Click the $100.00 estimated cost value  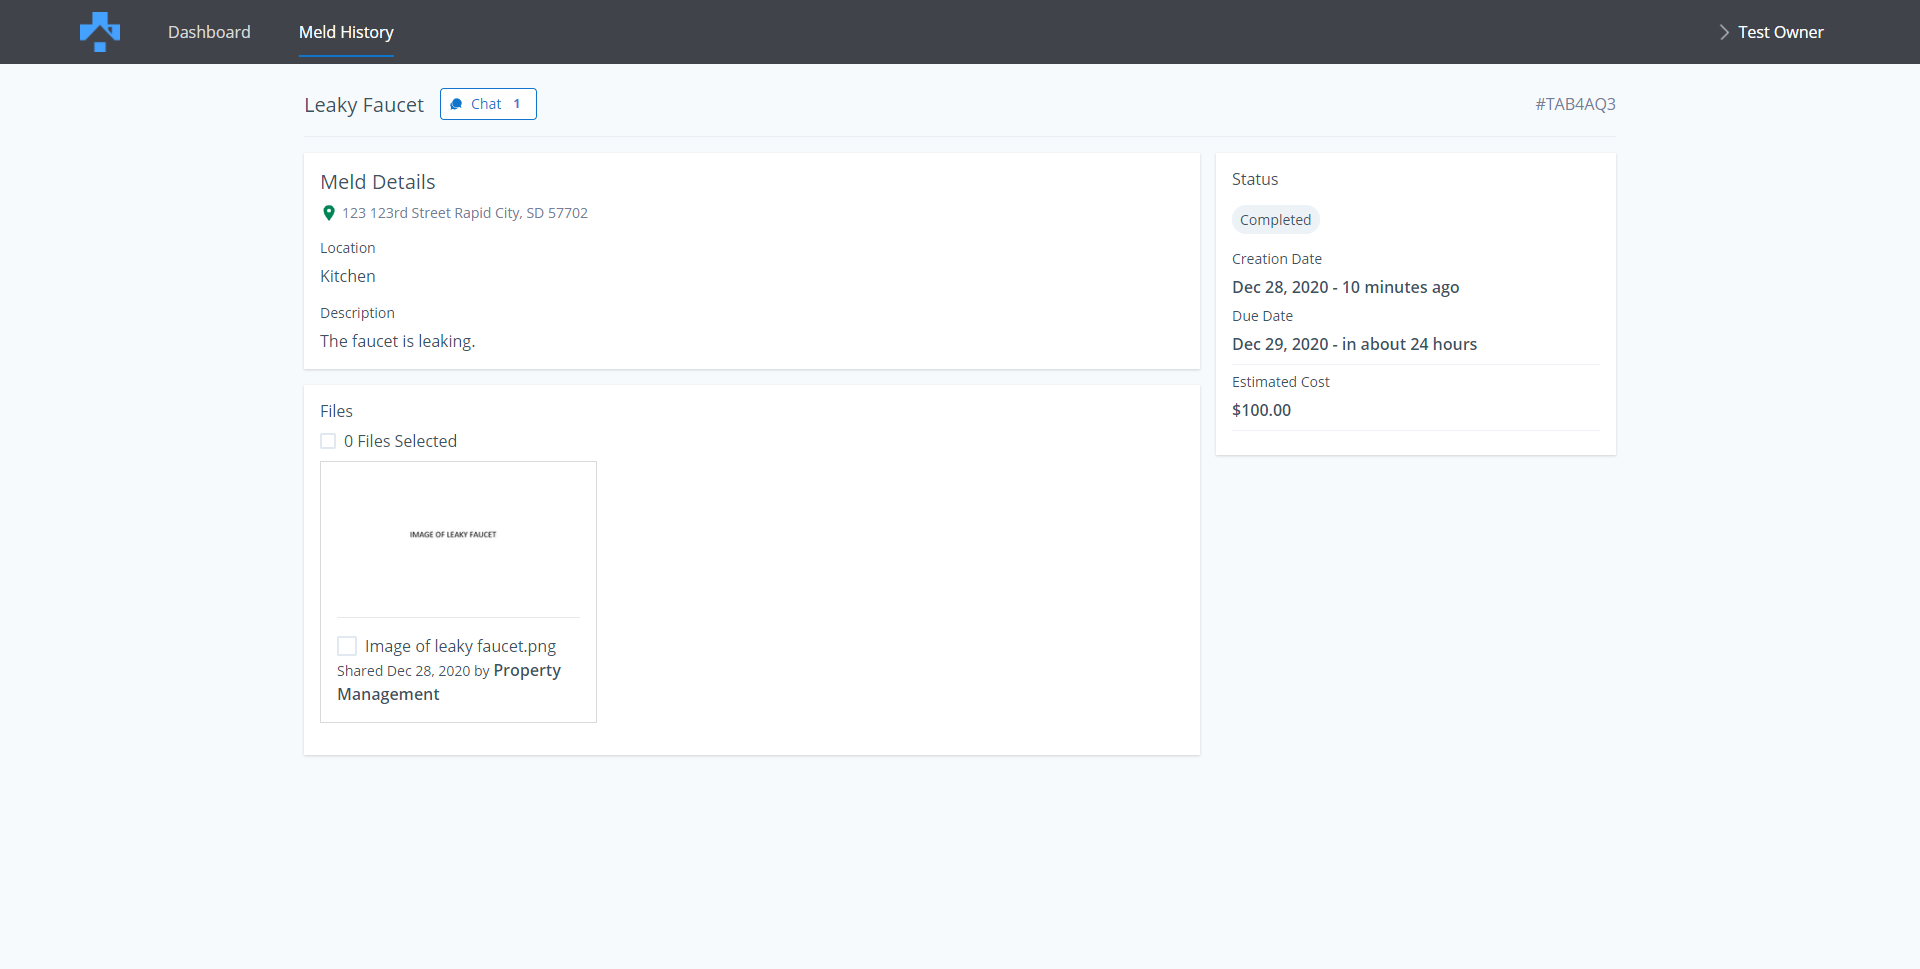1261,410
